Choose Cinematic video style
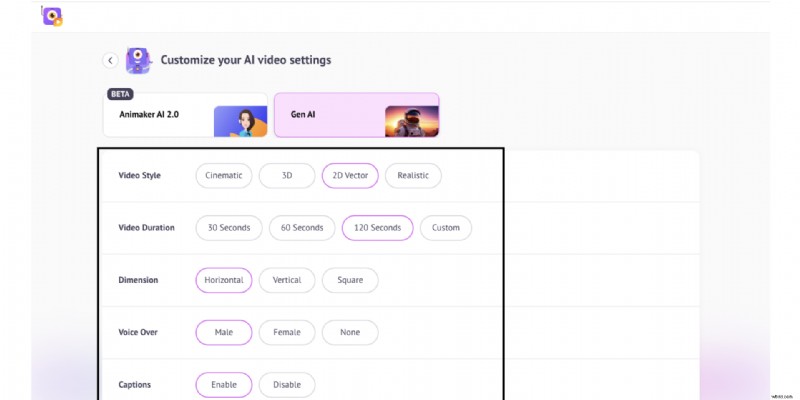The image size is (800, 400). (x=223, y=175)
